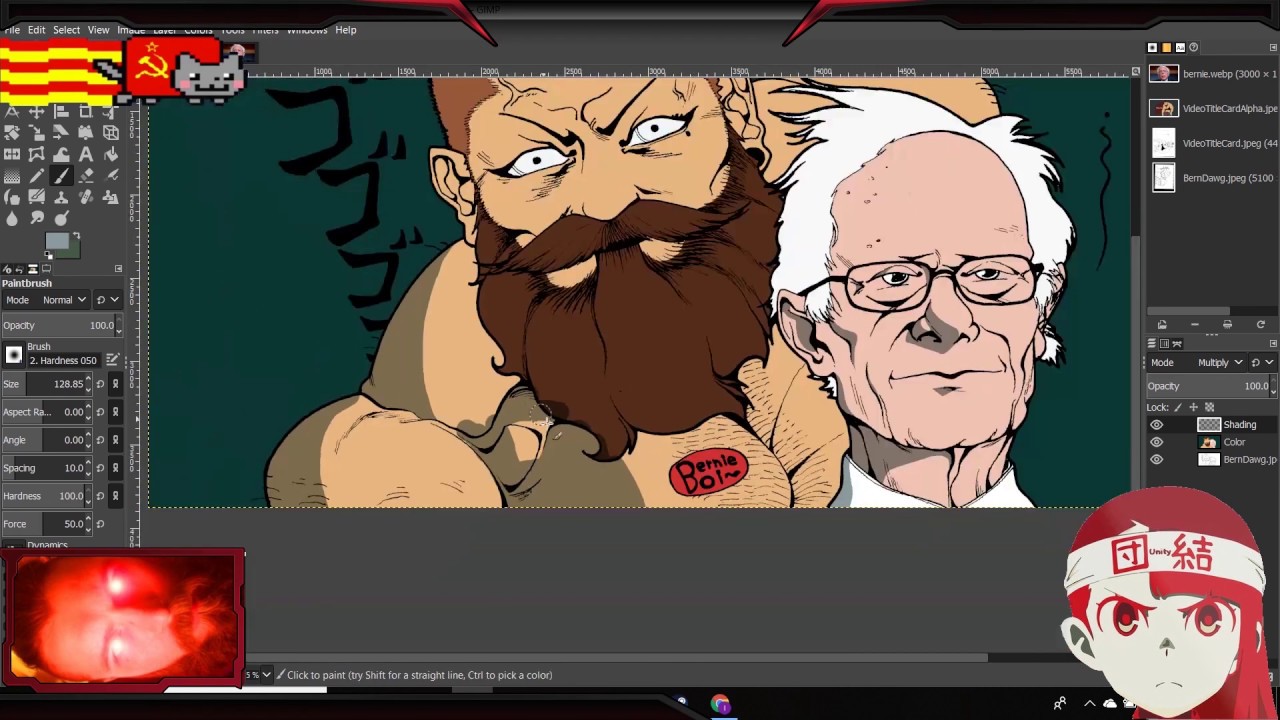Open the Edit menu
This screenshot has width=1280, height=720.
(36, 30)
